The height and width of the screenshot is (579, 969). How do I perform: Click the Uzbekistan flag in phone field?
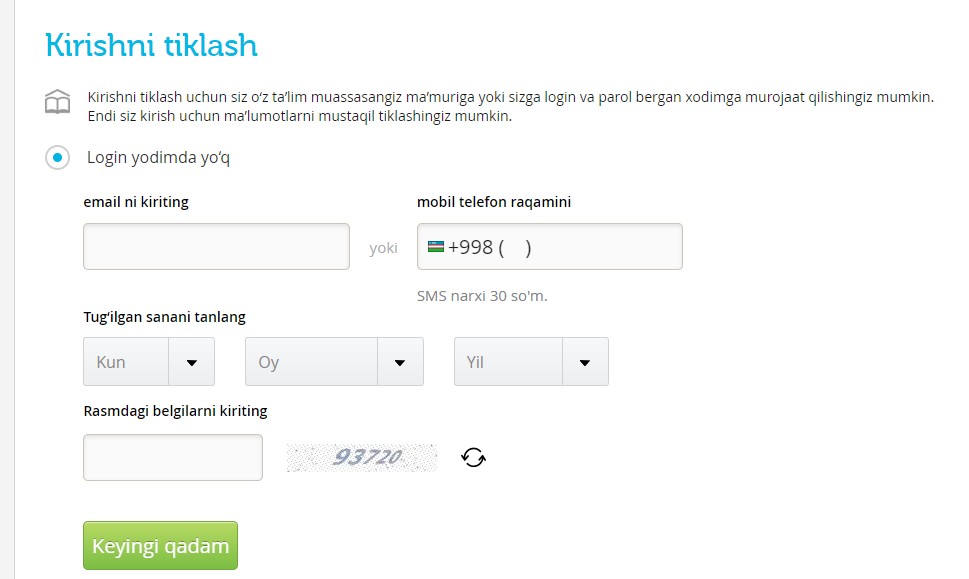click(x=436, y=247)
